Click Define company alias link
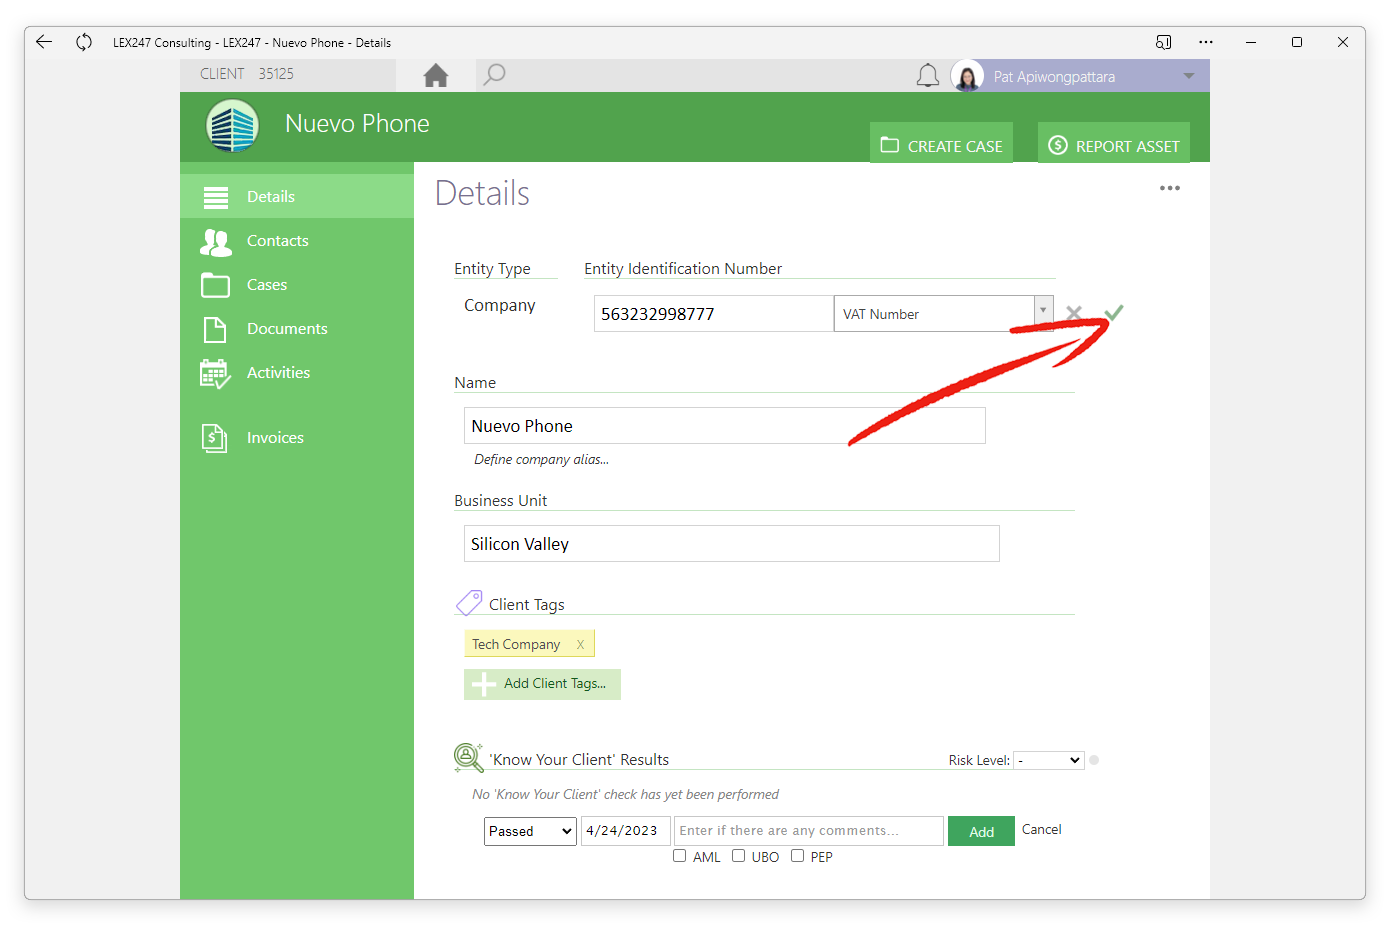The width and height of the screenshot is (1390, 925). click(x=541, y=460)
